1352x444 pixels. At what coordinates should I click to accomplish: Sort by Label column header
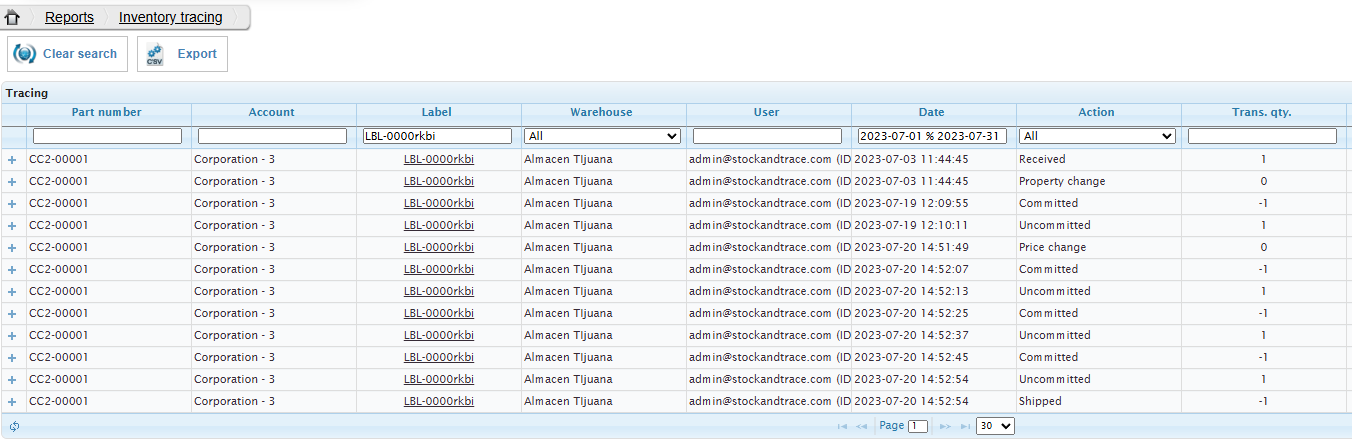(437, 113)
